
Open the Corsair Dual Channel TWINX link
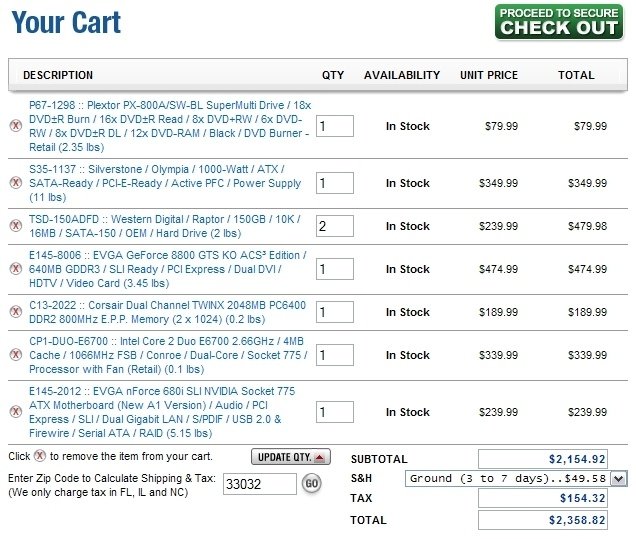[x=160, y=305]
